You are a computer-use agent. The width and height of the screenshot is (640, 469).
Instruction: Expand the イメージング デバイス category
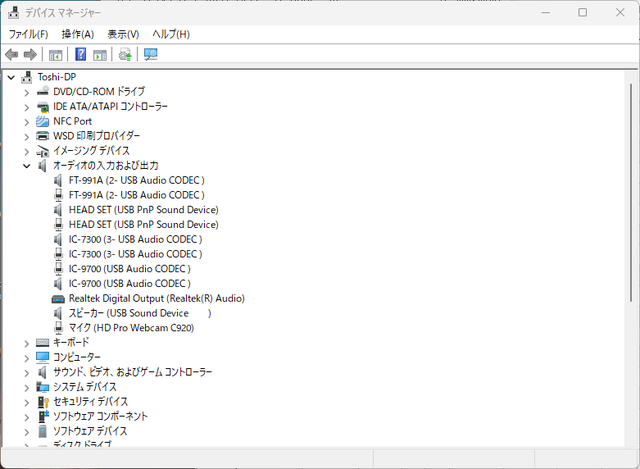tap(27, 152)
